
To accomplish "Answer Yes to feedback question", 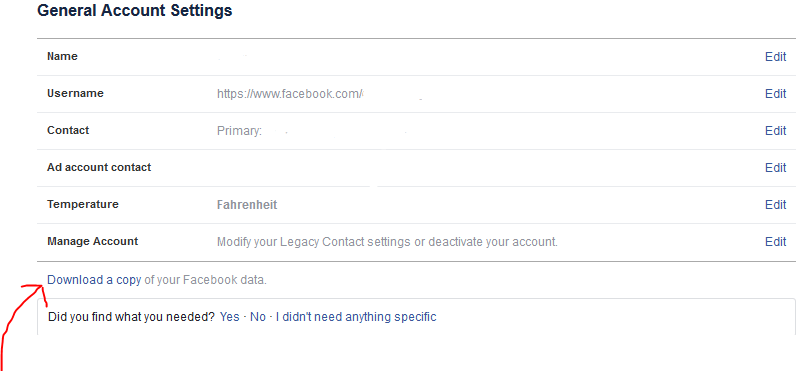I will (229, 317).
